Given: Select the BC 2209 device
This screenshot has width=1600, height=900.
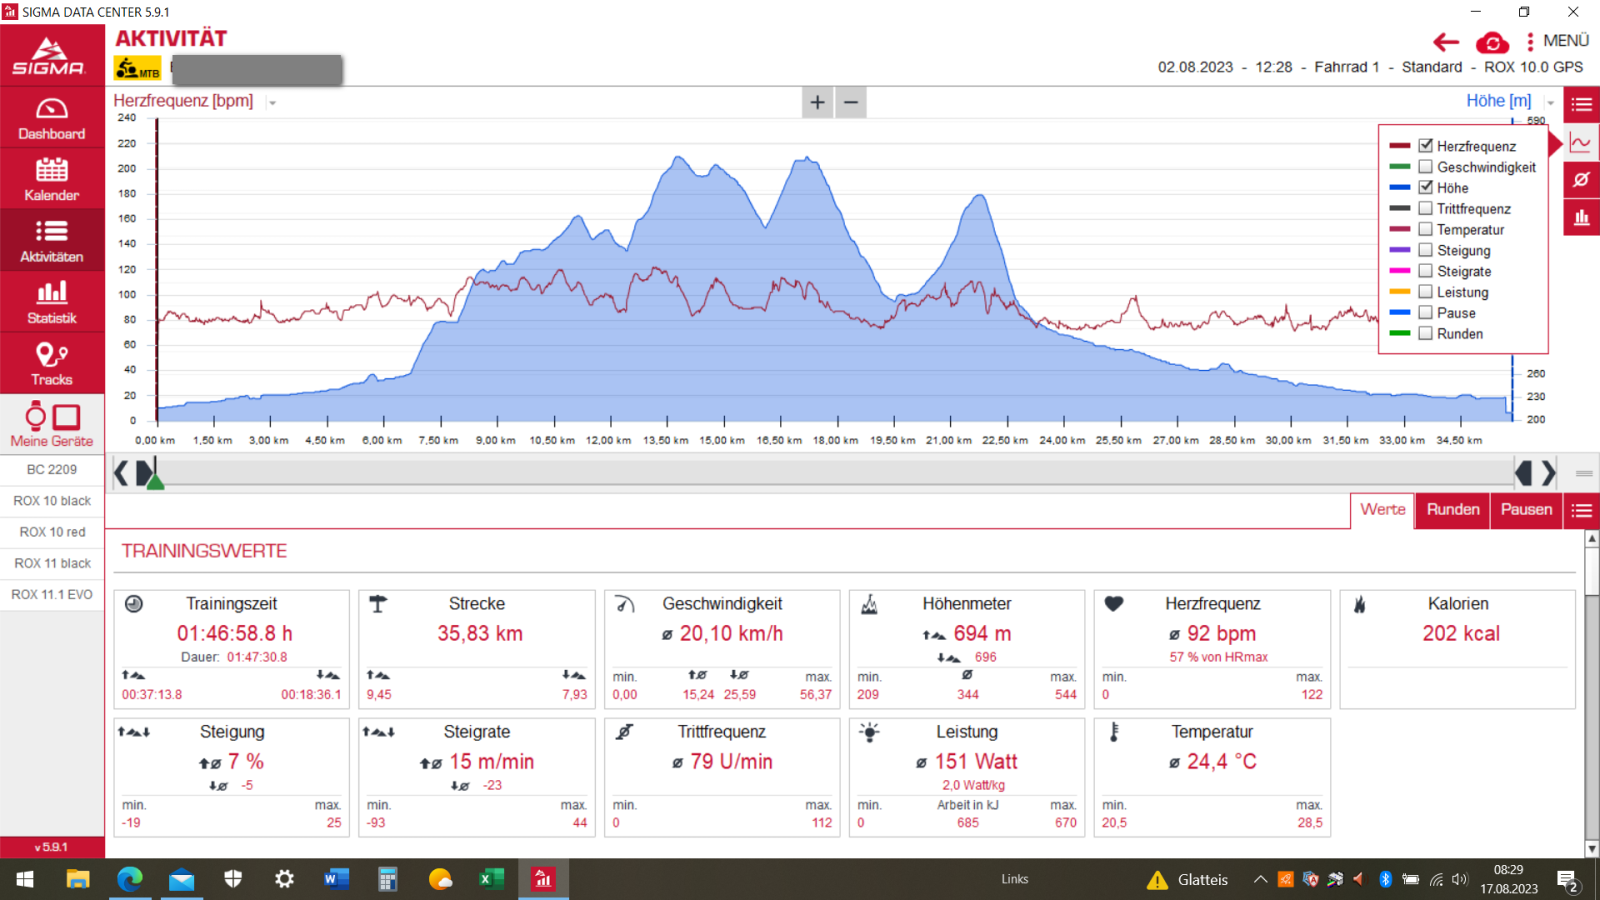Looking at the screenshot, I should tap(52, 469).
